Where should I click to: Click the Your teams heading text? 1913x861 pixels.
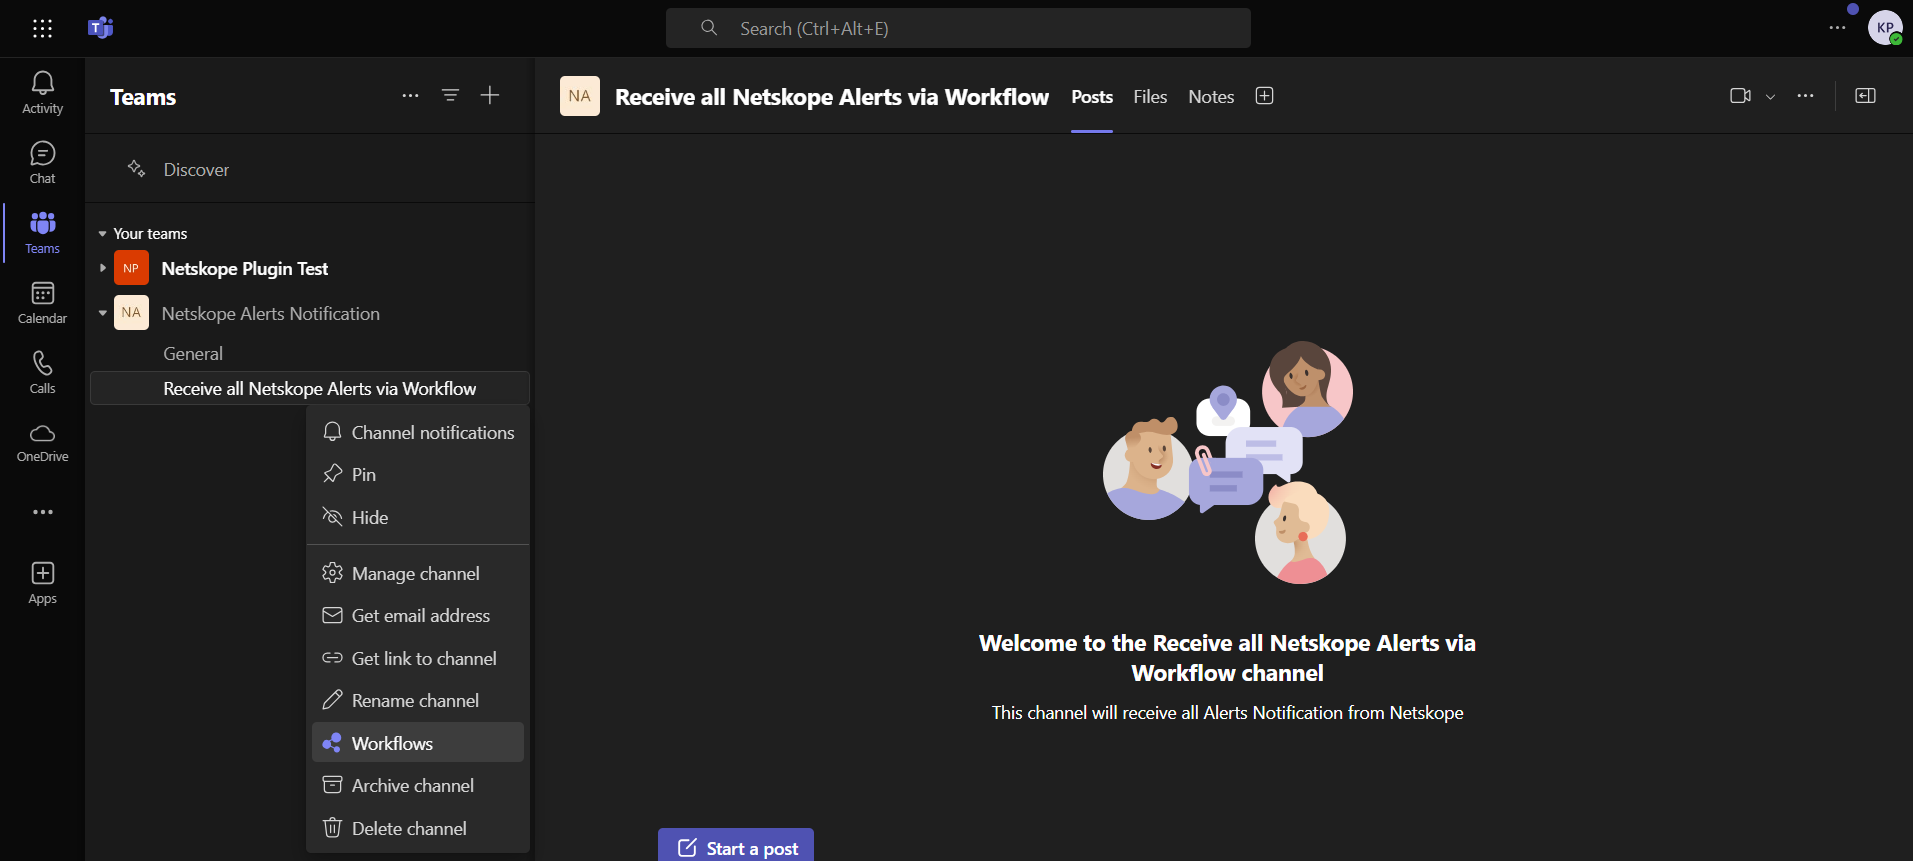(x=150, y=234)
